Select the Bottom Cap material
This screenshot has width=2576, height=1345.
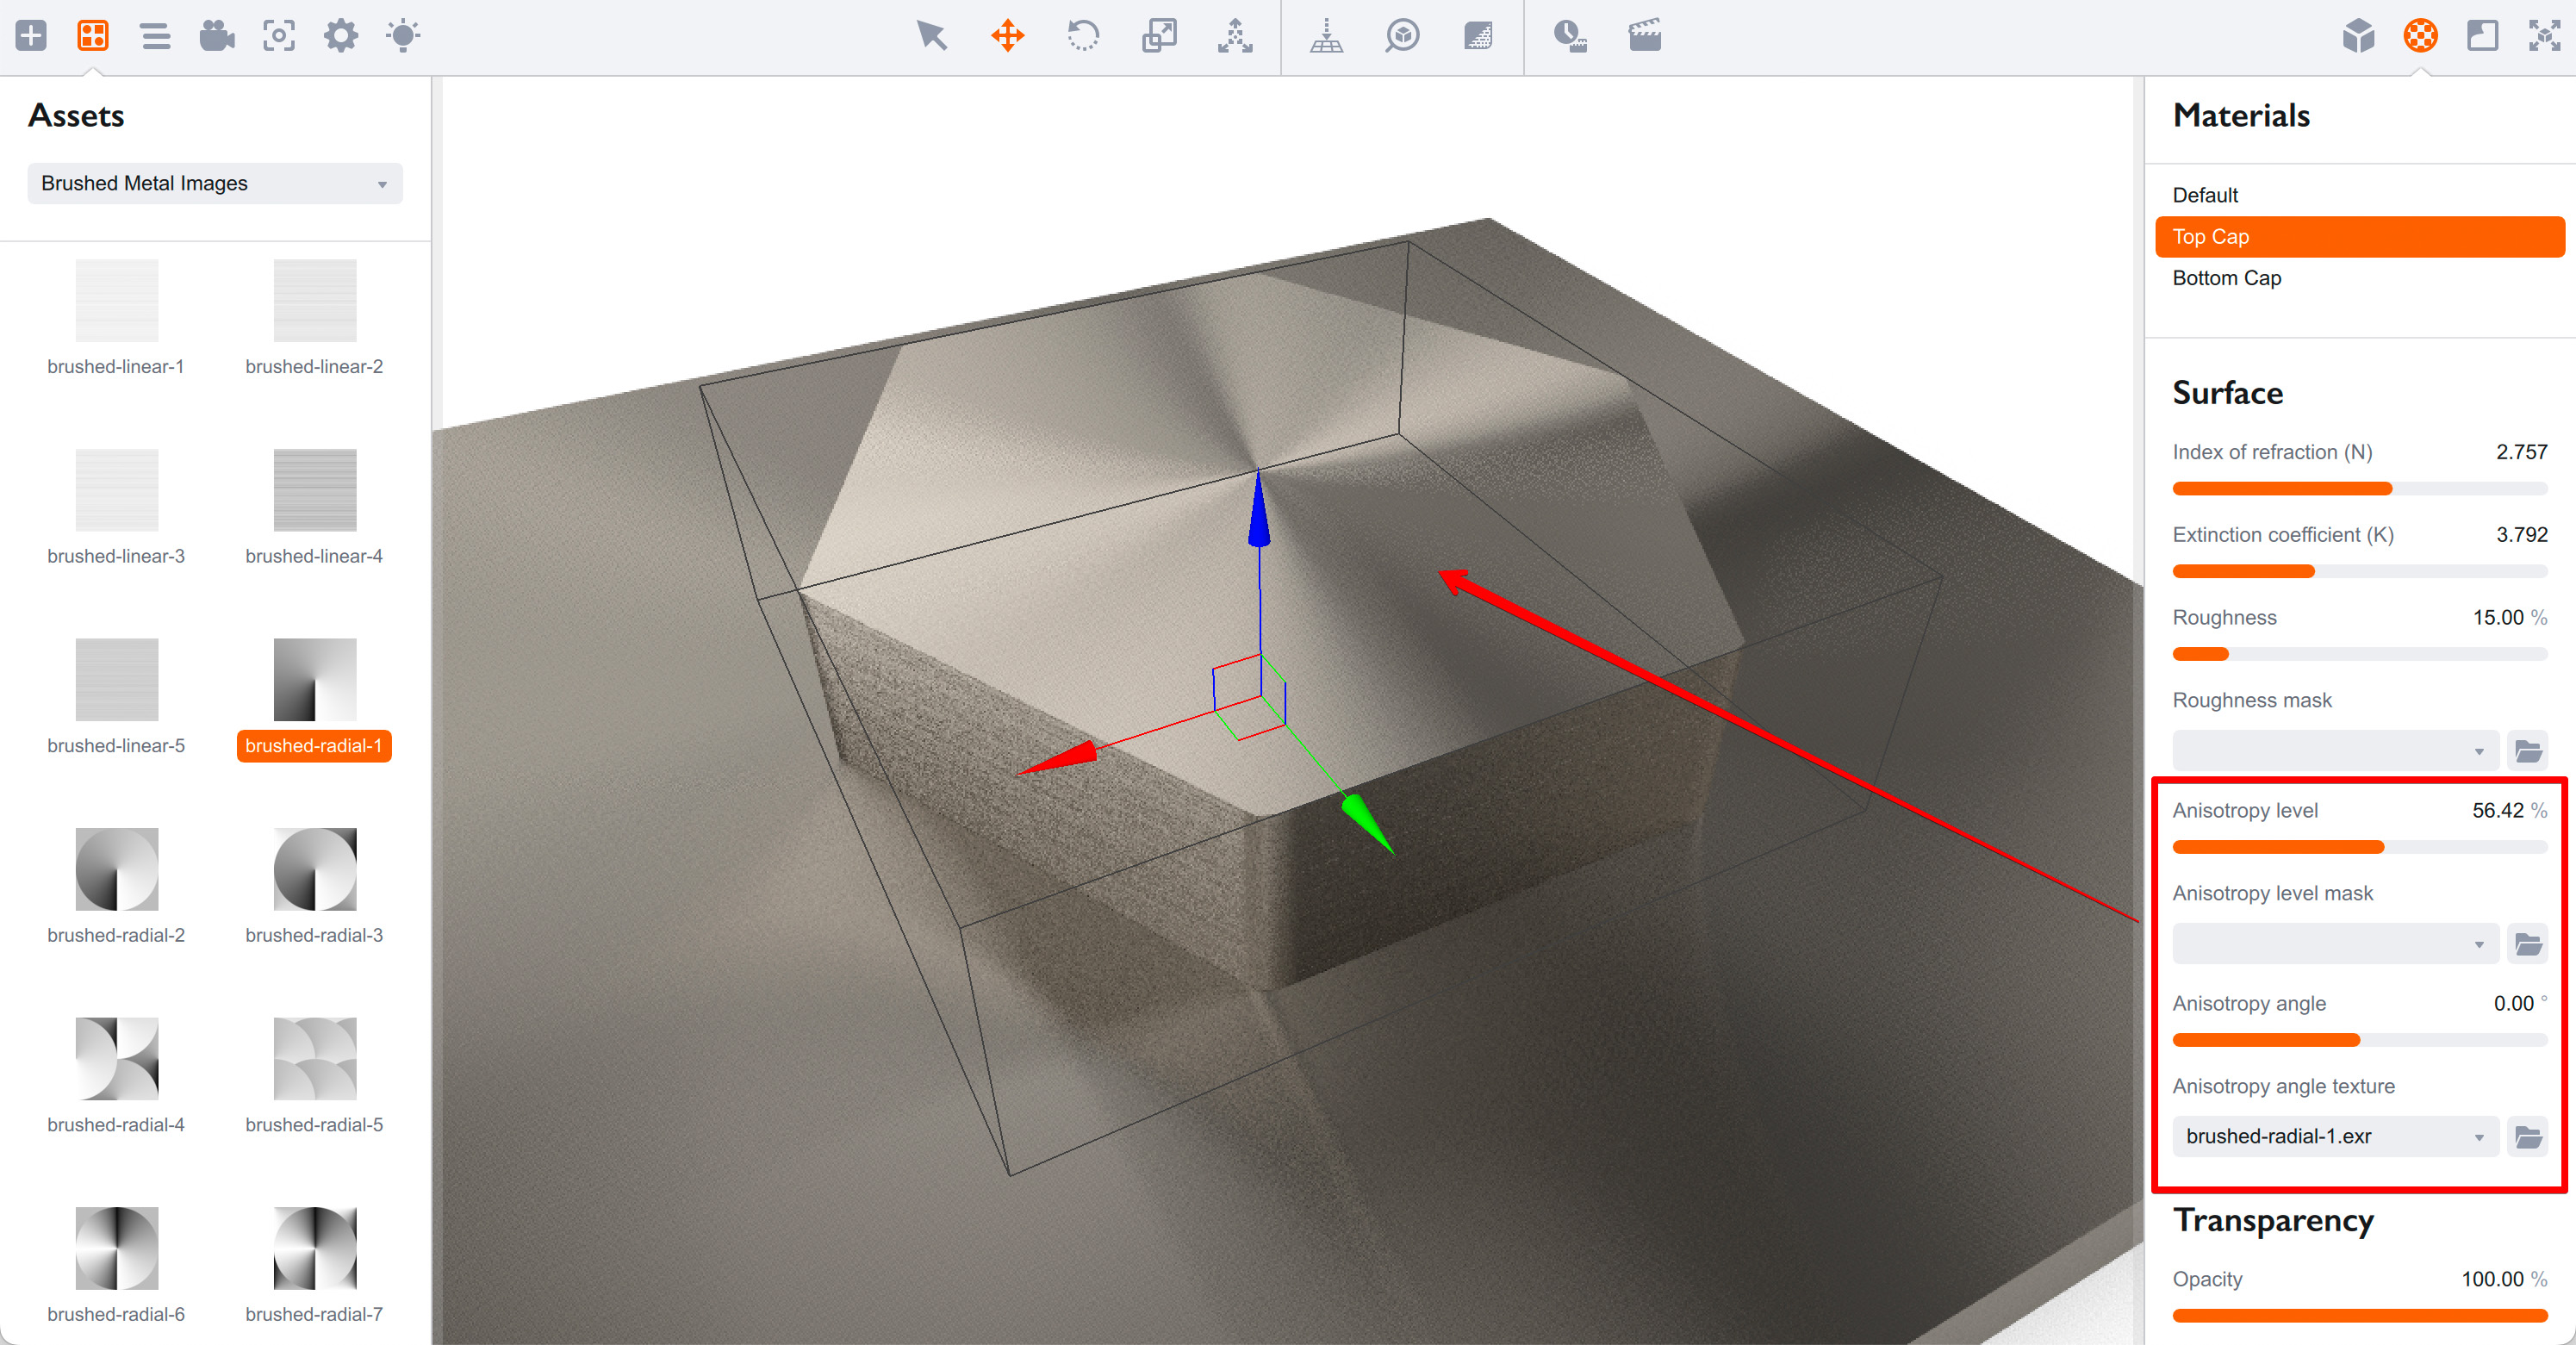tap(2226, 278)
